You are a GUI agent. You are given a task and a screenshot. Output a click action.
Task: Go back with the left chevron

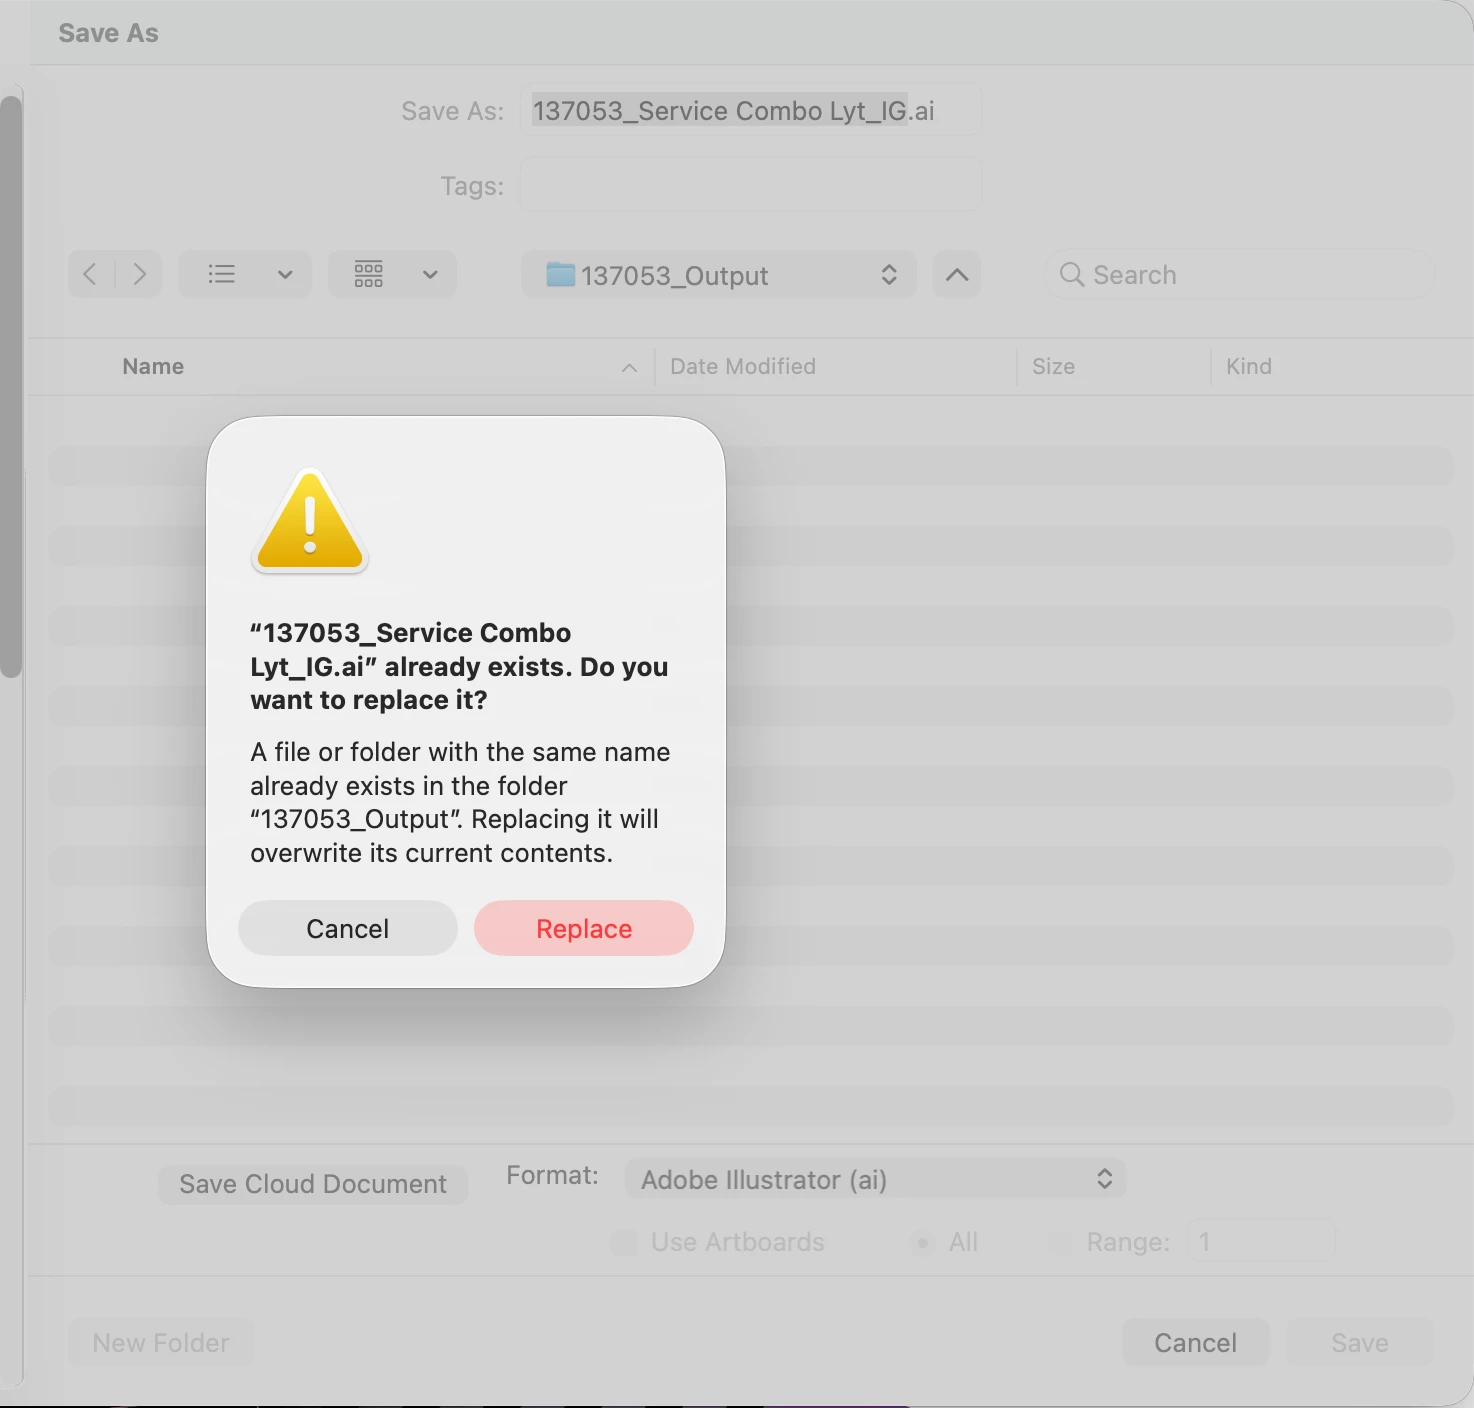(91, 274)
